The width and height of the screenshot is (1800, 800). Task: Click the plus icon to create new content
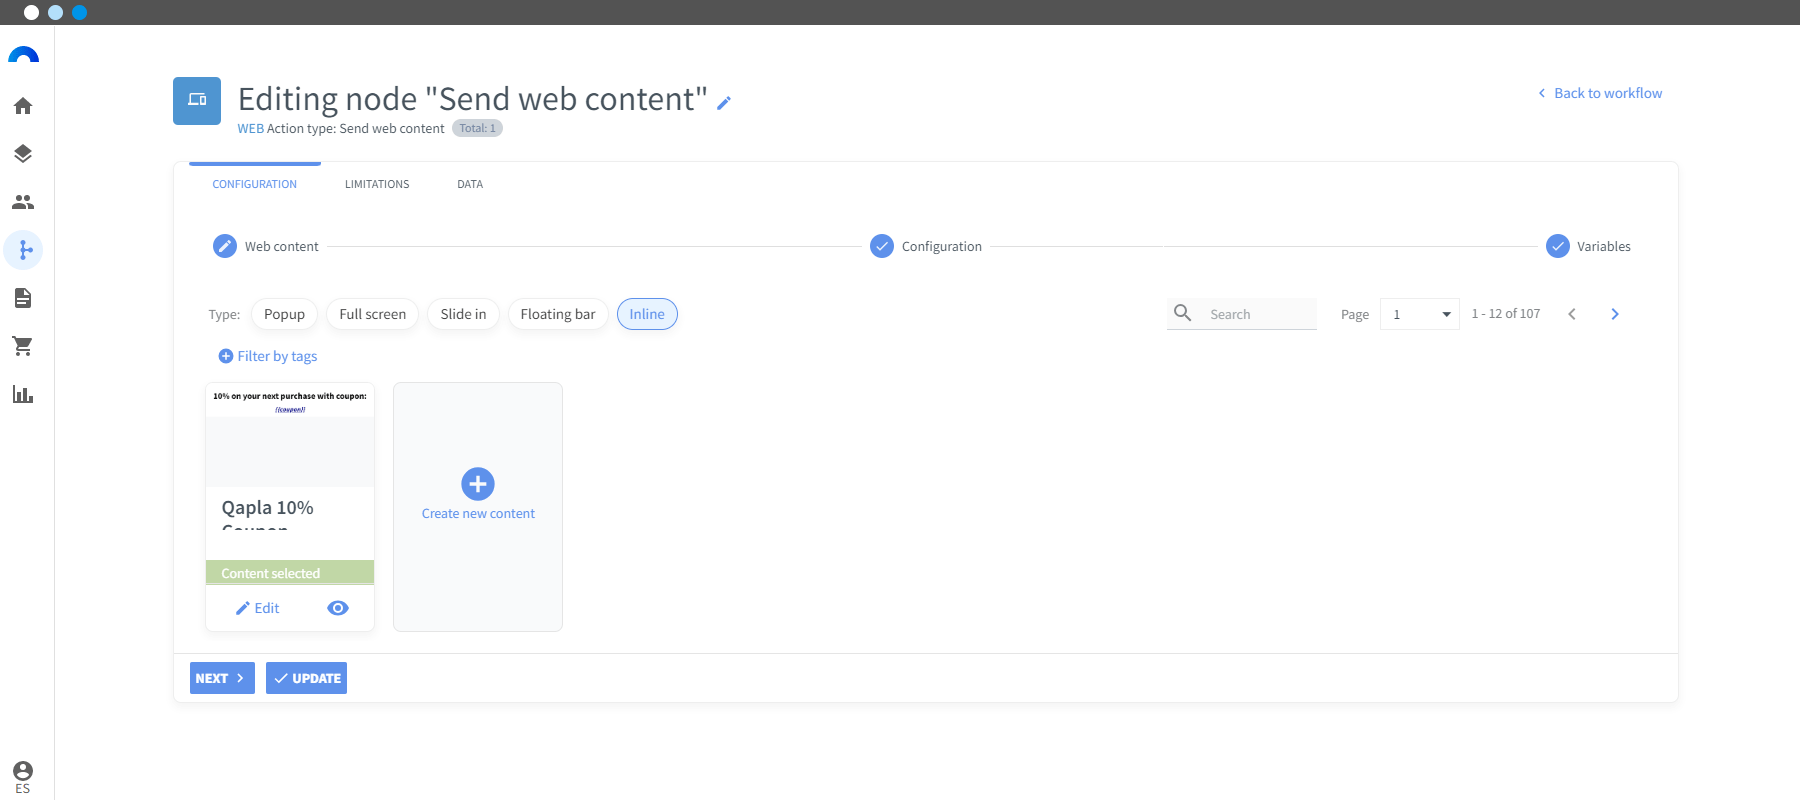[x=478, y=484]
